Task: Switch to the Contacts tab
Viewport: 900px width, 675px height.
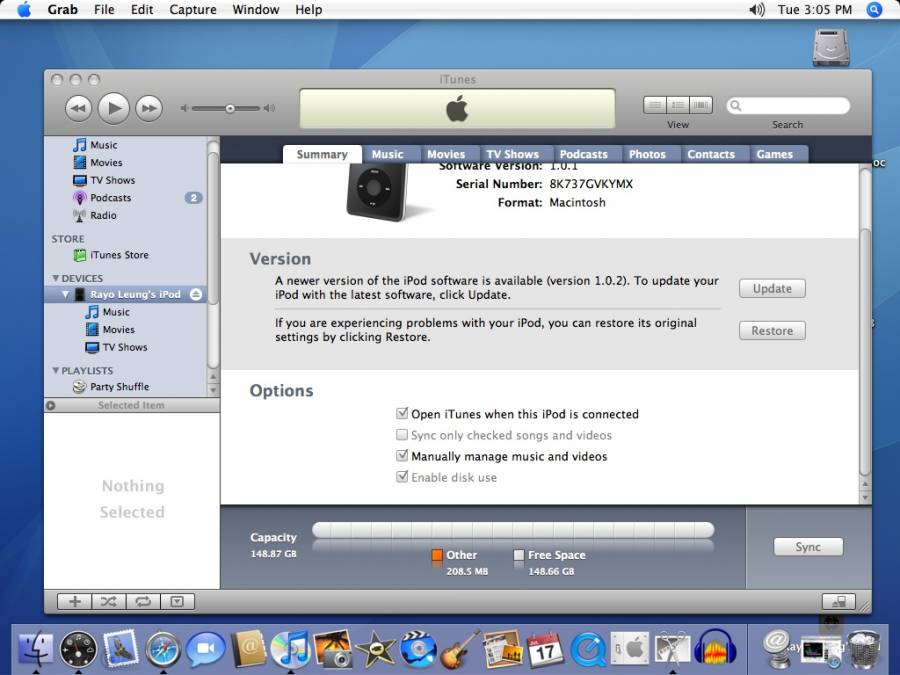Action: click(x=711, y=154)
